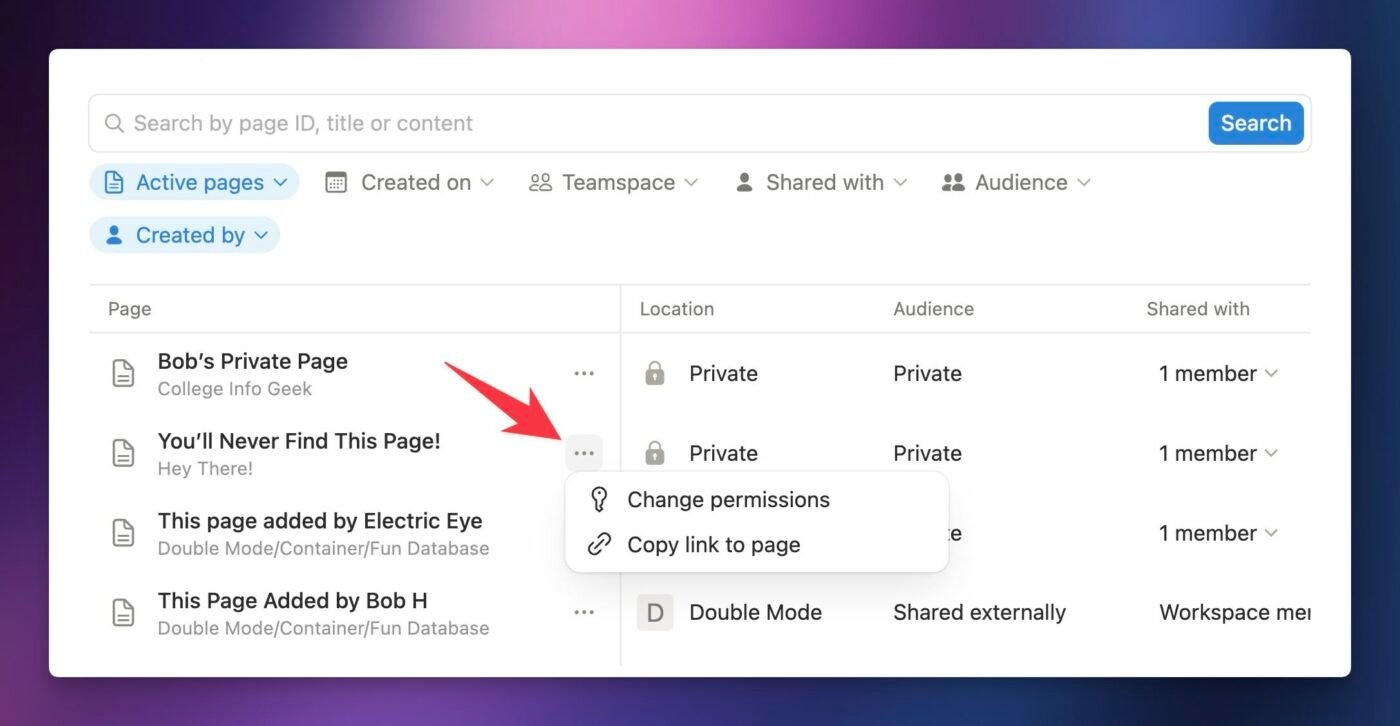Click the audience icon on the Audience filter

(950, 182)
